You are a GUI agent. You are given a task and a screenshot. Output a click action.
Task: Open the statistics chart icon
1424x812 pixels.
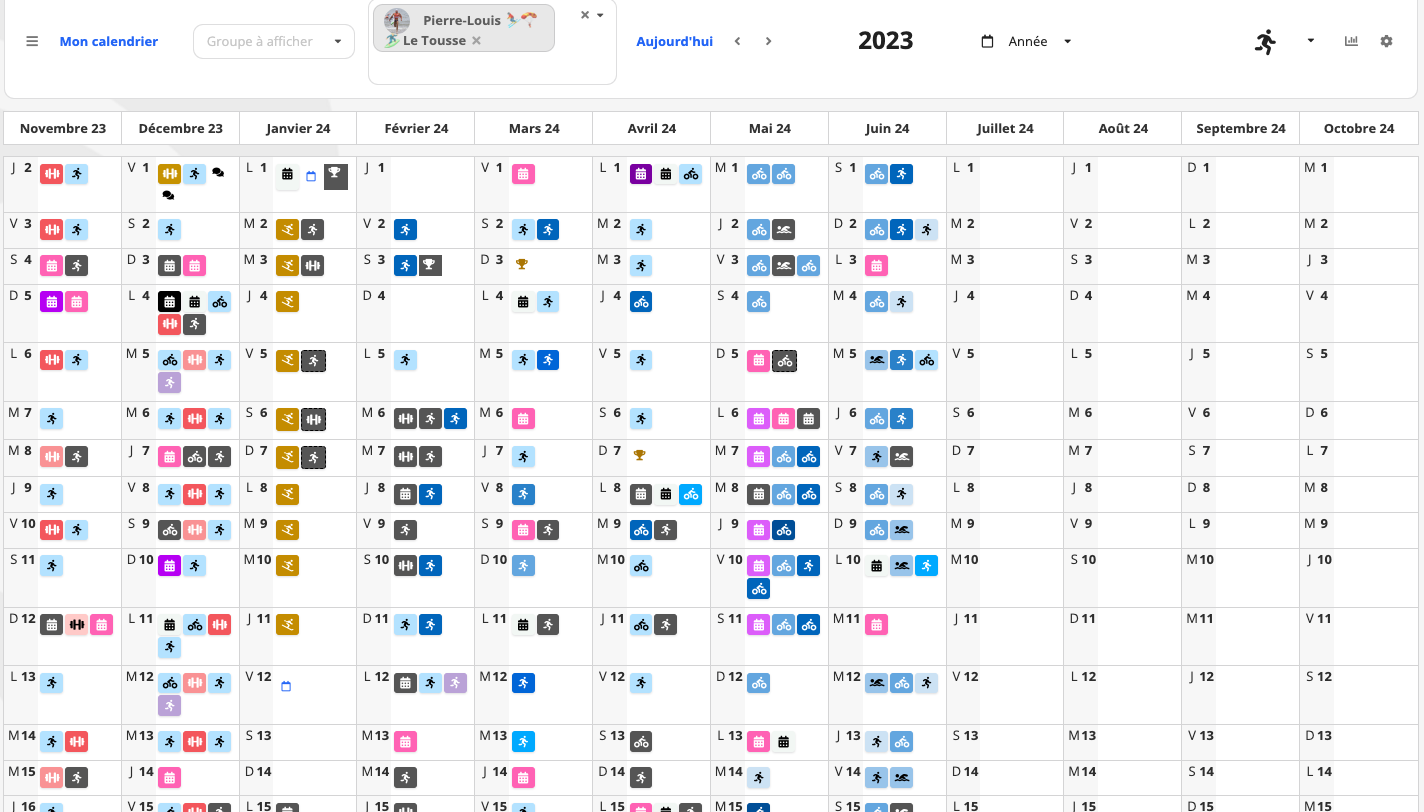[x=1351, y=42]
